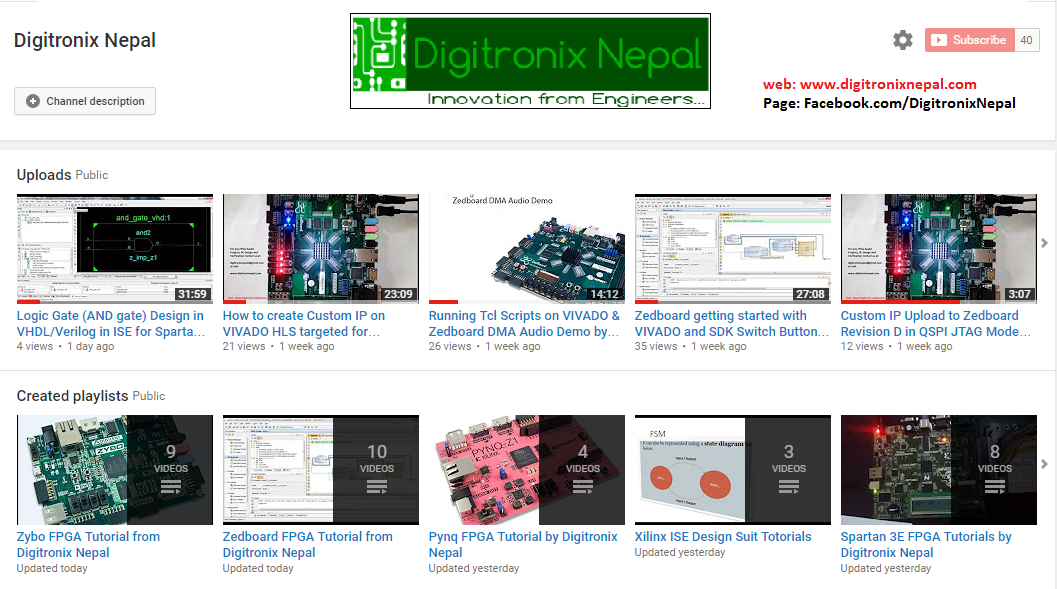Viewport: 1057px width, 589px height.
Task: Open Custom IP on VIVADO HLS thumbnail
Action: click(321, 249)
